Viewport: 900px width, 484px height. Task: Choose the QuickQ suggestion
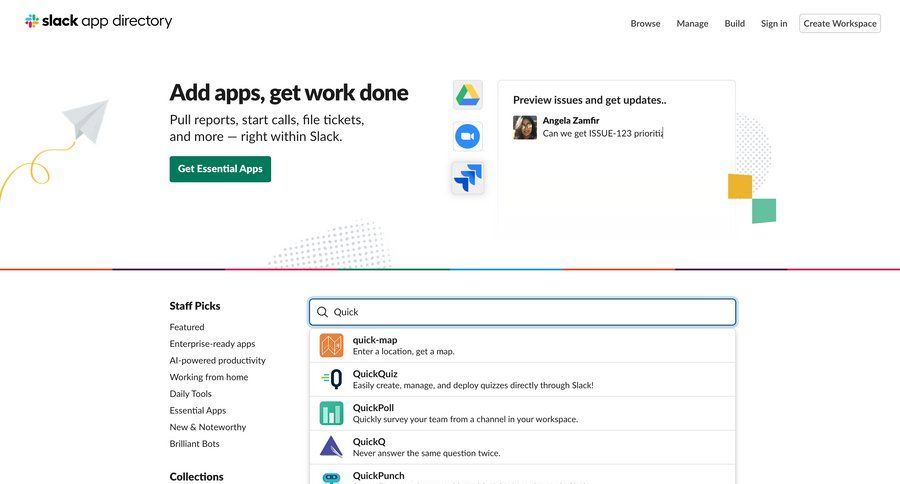522,447
